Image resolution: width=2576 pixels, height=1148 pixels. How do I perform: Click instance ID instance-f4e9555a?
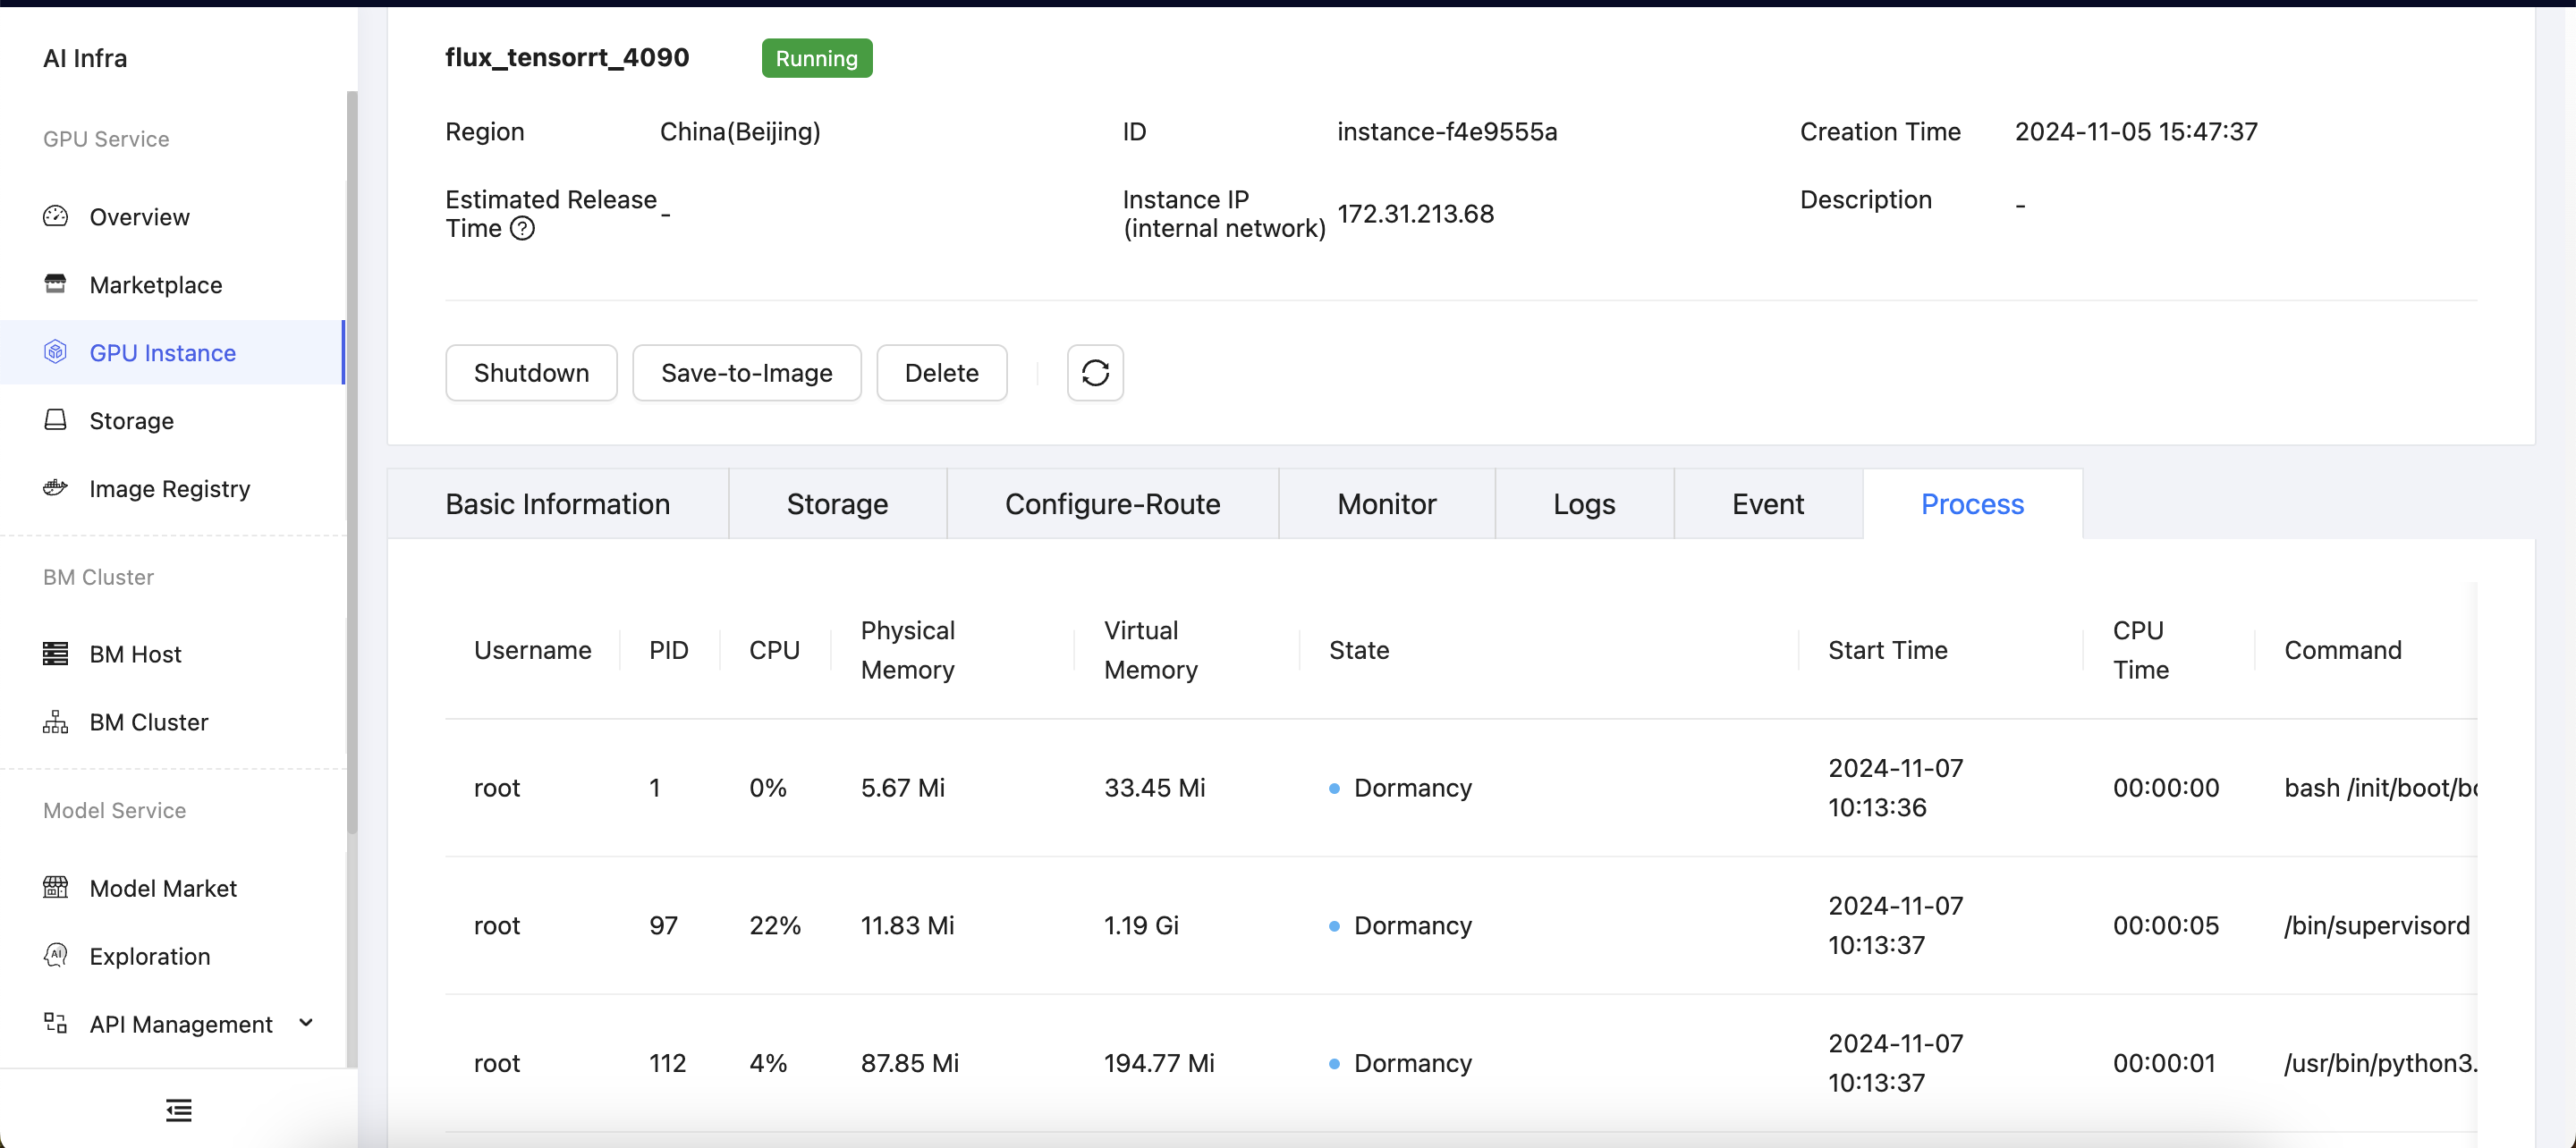[x=1446, y=132]
